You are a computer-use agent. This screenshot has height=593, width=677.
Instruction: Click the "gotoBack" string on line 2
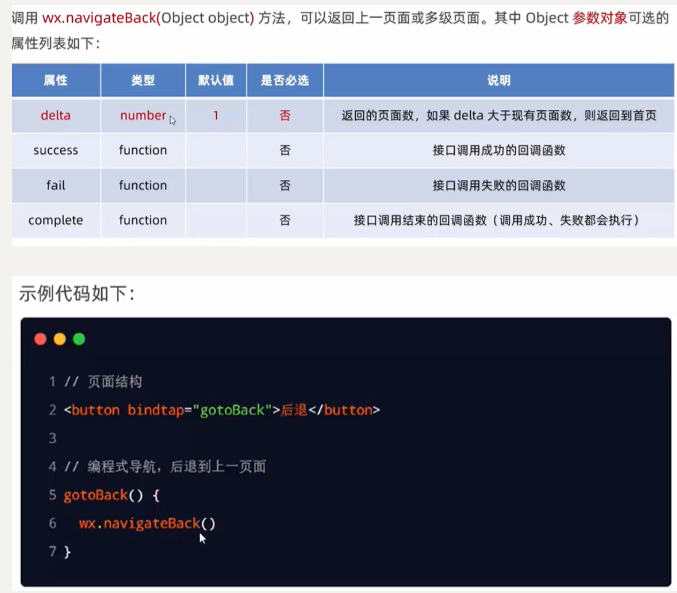(232, 410)
